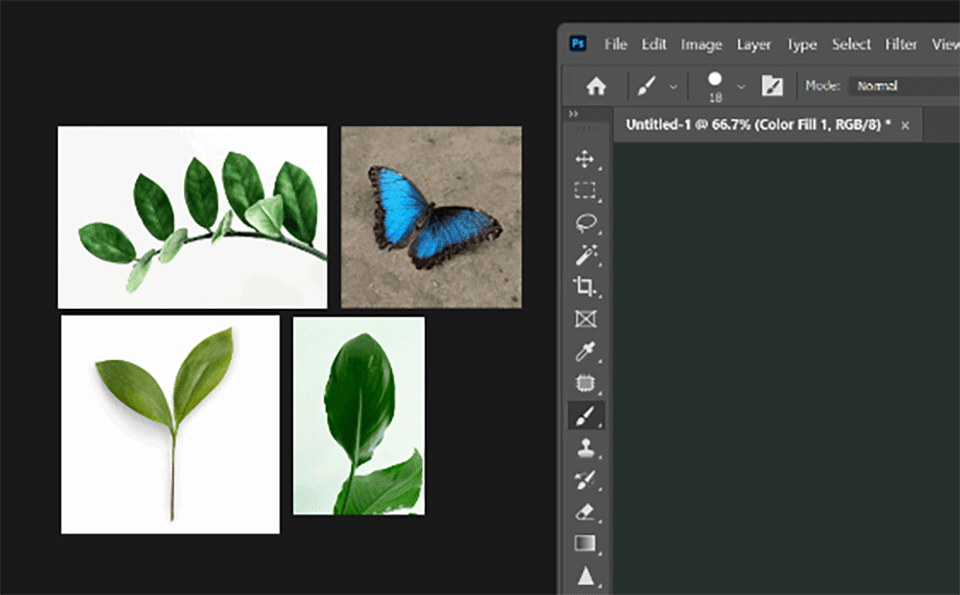Open the File menu
The image size is (960, 595).
[x=615, y=44]
